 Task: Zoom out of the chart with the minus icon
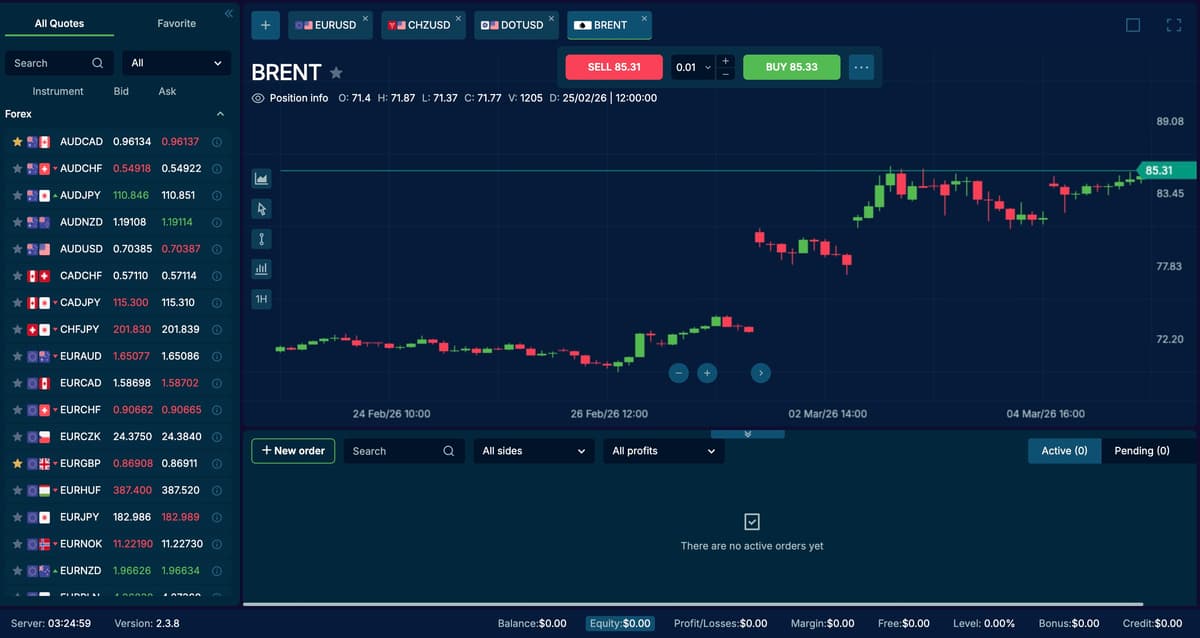coord(678,372)
